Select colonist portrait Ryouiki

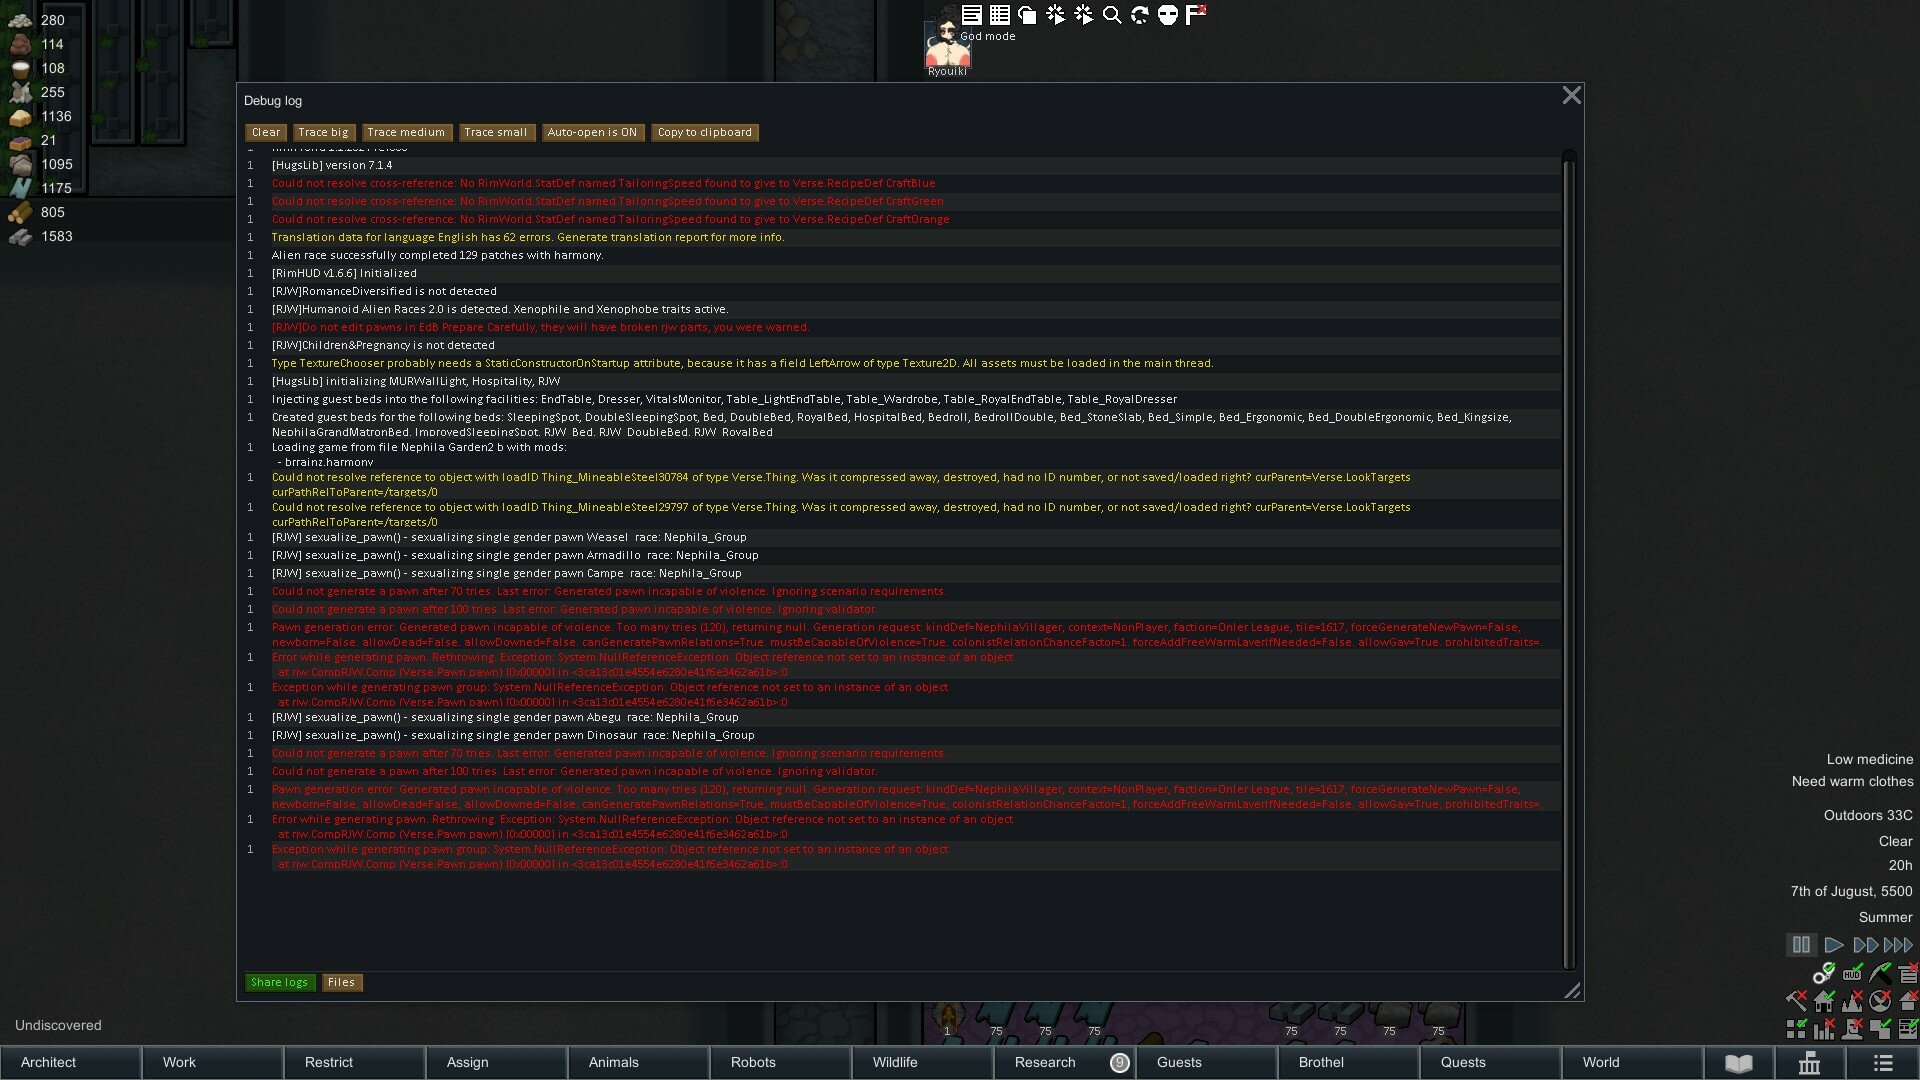click(946, 45)
